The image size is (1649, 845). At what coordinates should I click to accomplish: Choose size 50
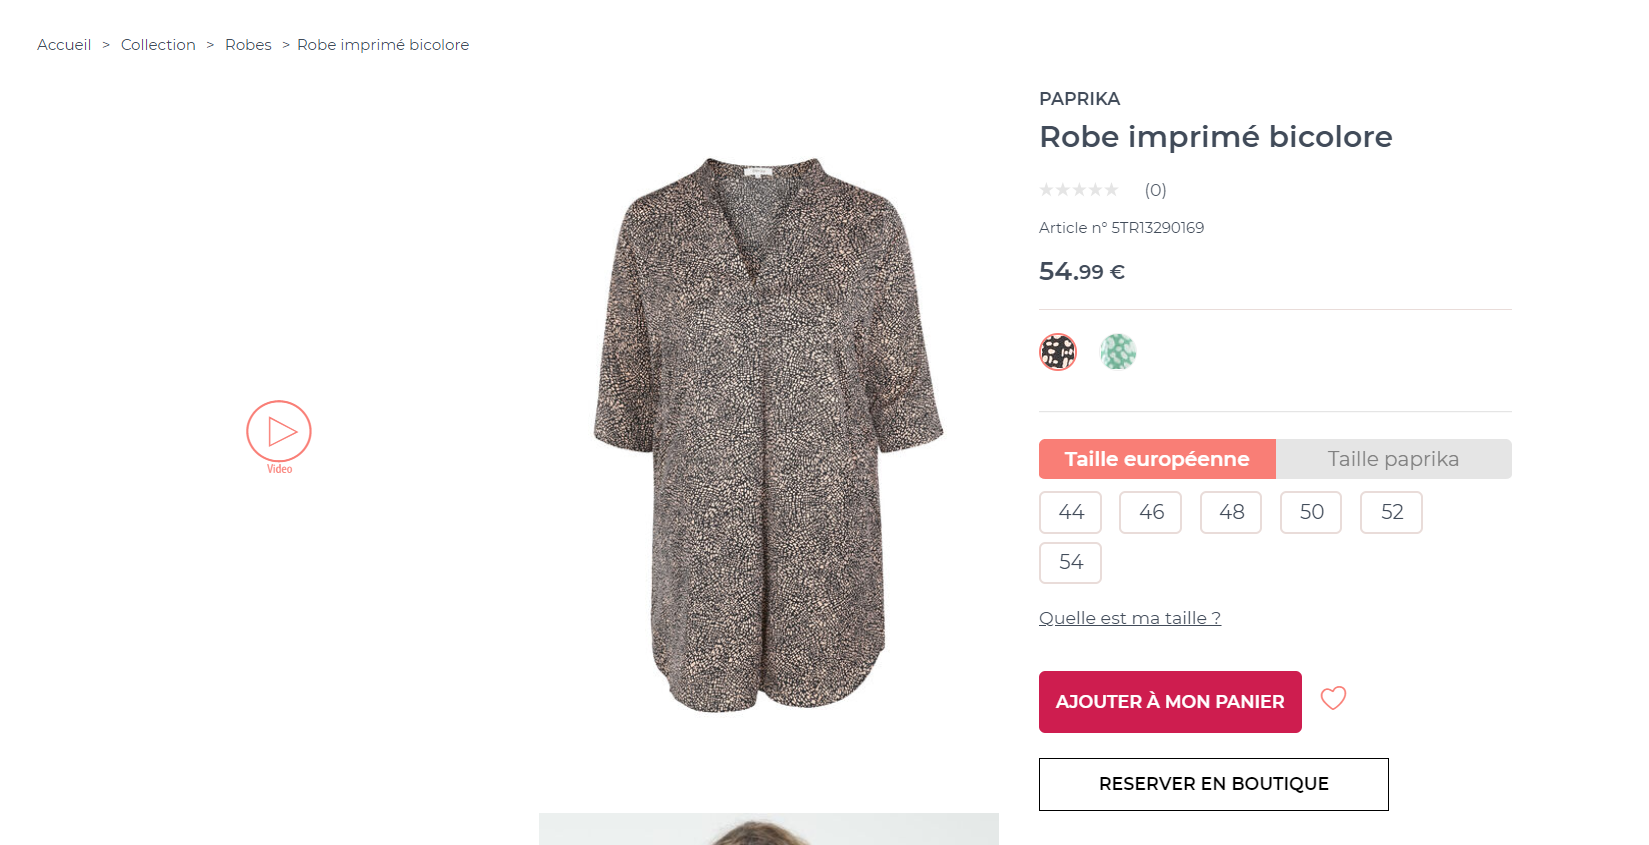tap(1311, 512)
